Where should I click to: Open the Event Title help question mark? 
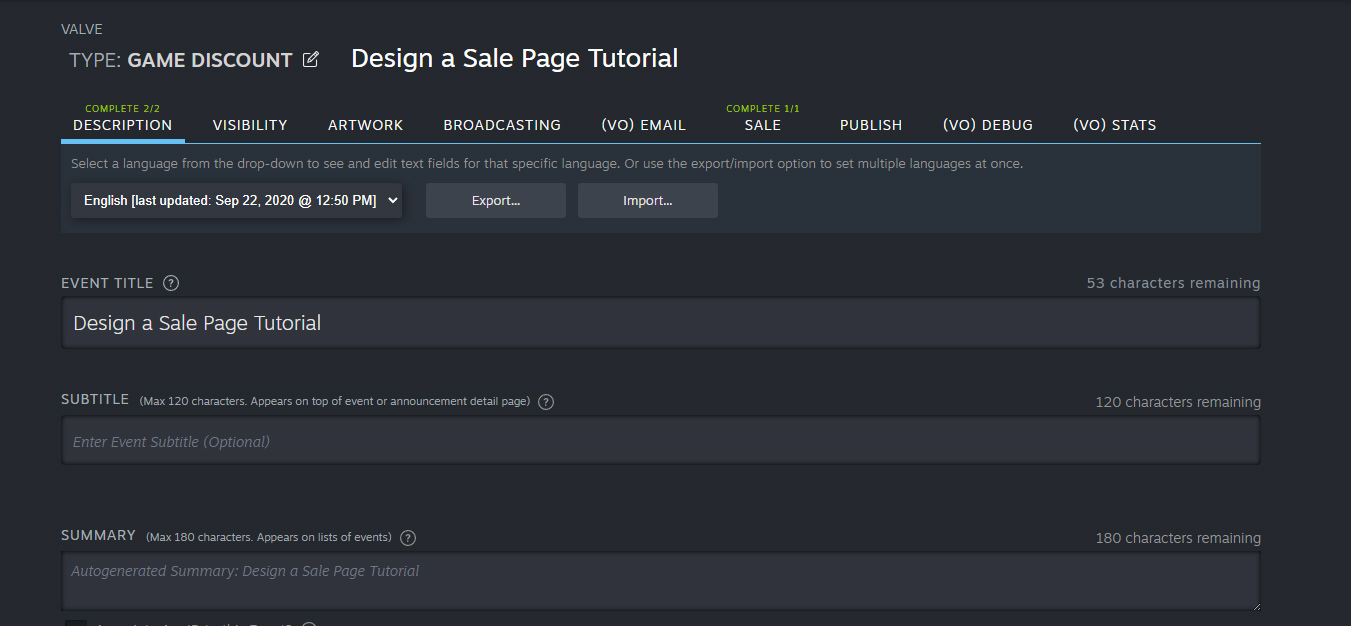(x=170, y=283)
